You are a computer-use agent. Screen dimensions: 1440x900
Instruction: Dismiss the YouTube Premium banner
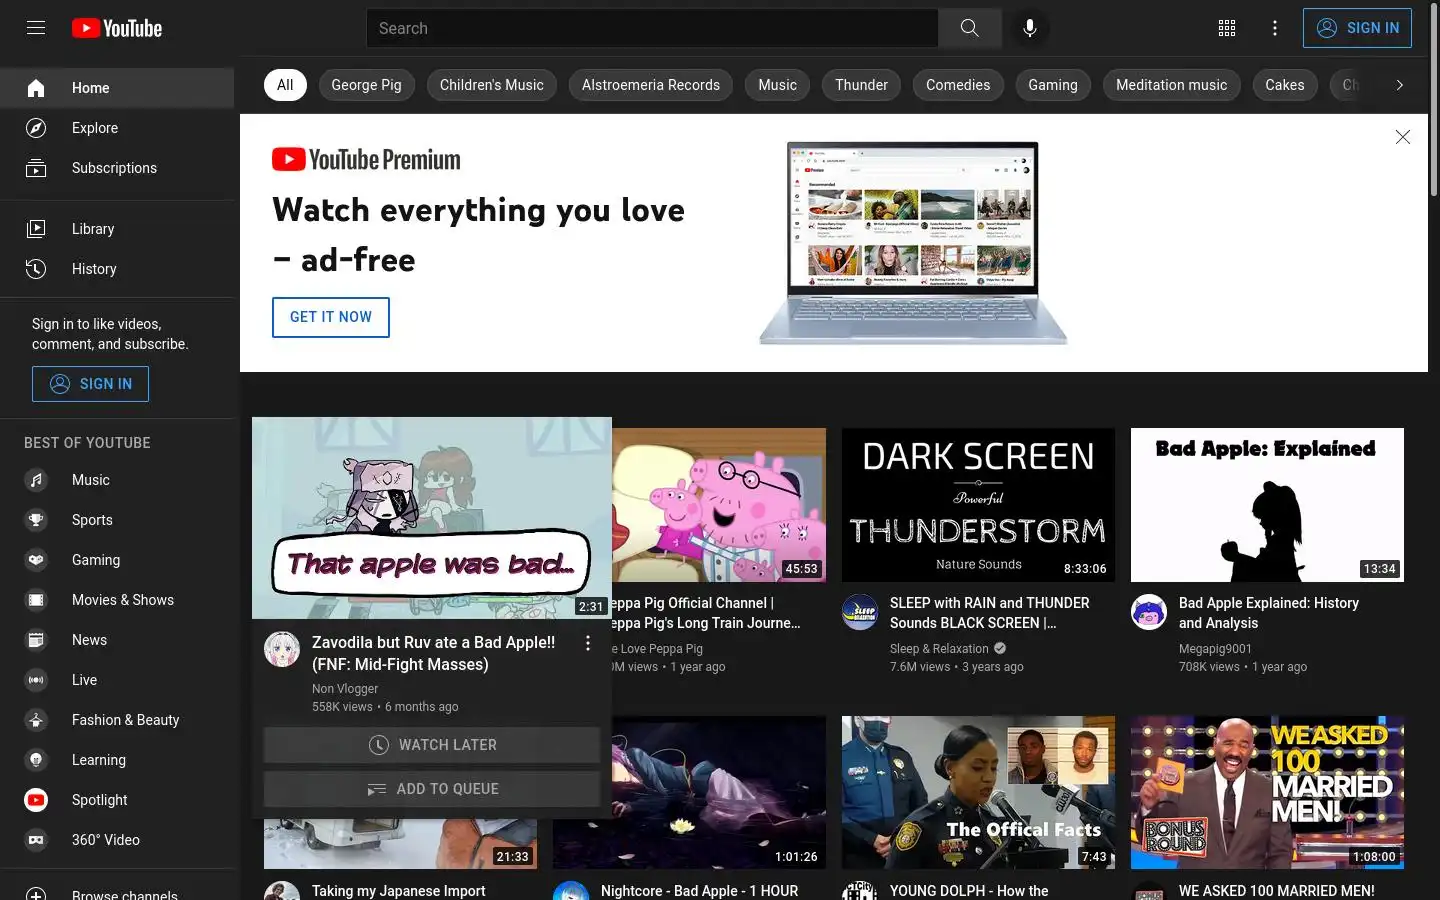tap(1403, 137)
